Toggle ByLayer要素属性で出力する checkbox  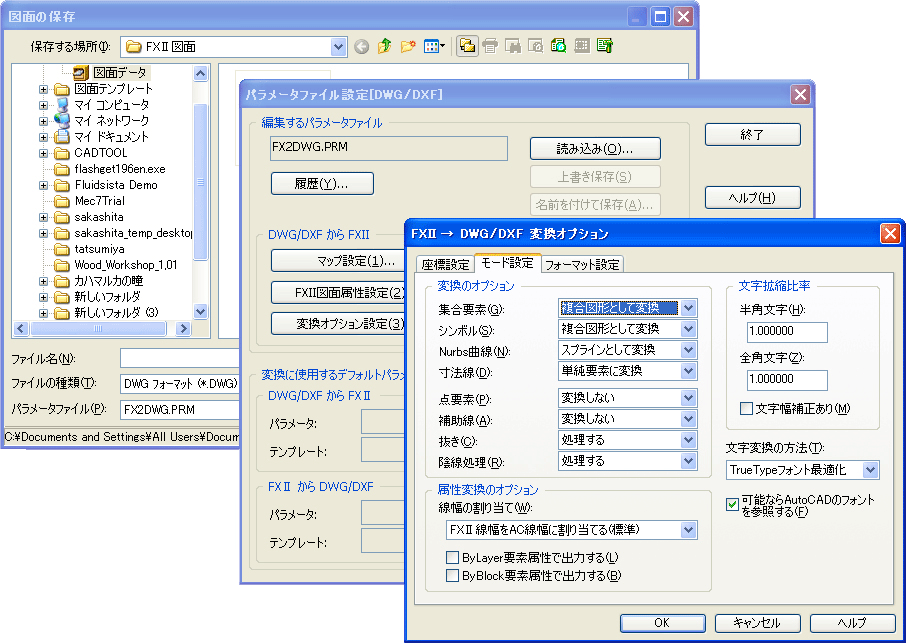point(453,557)
